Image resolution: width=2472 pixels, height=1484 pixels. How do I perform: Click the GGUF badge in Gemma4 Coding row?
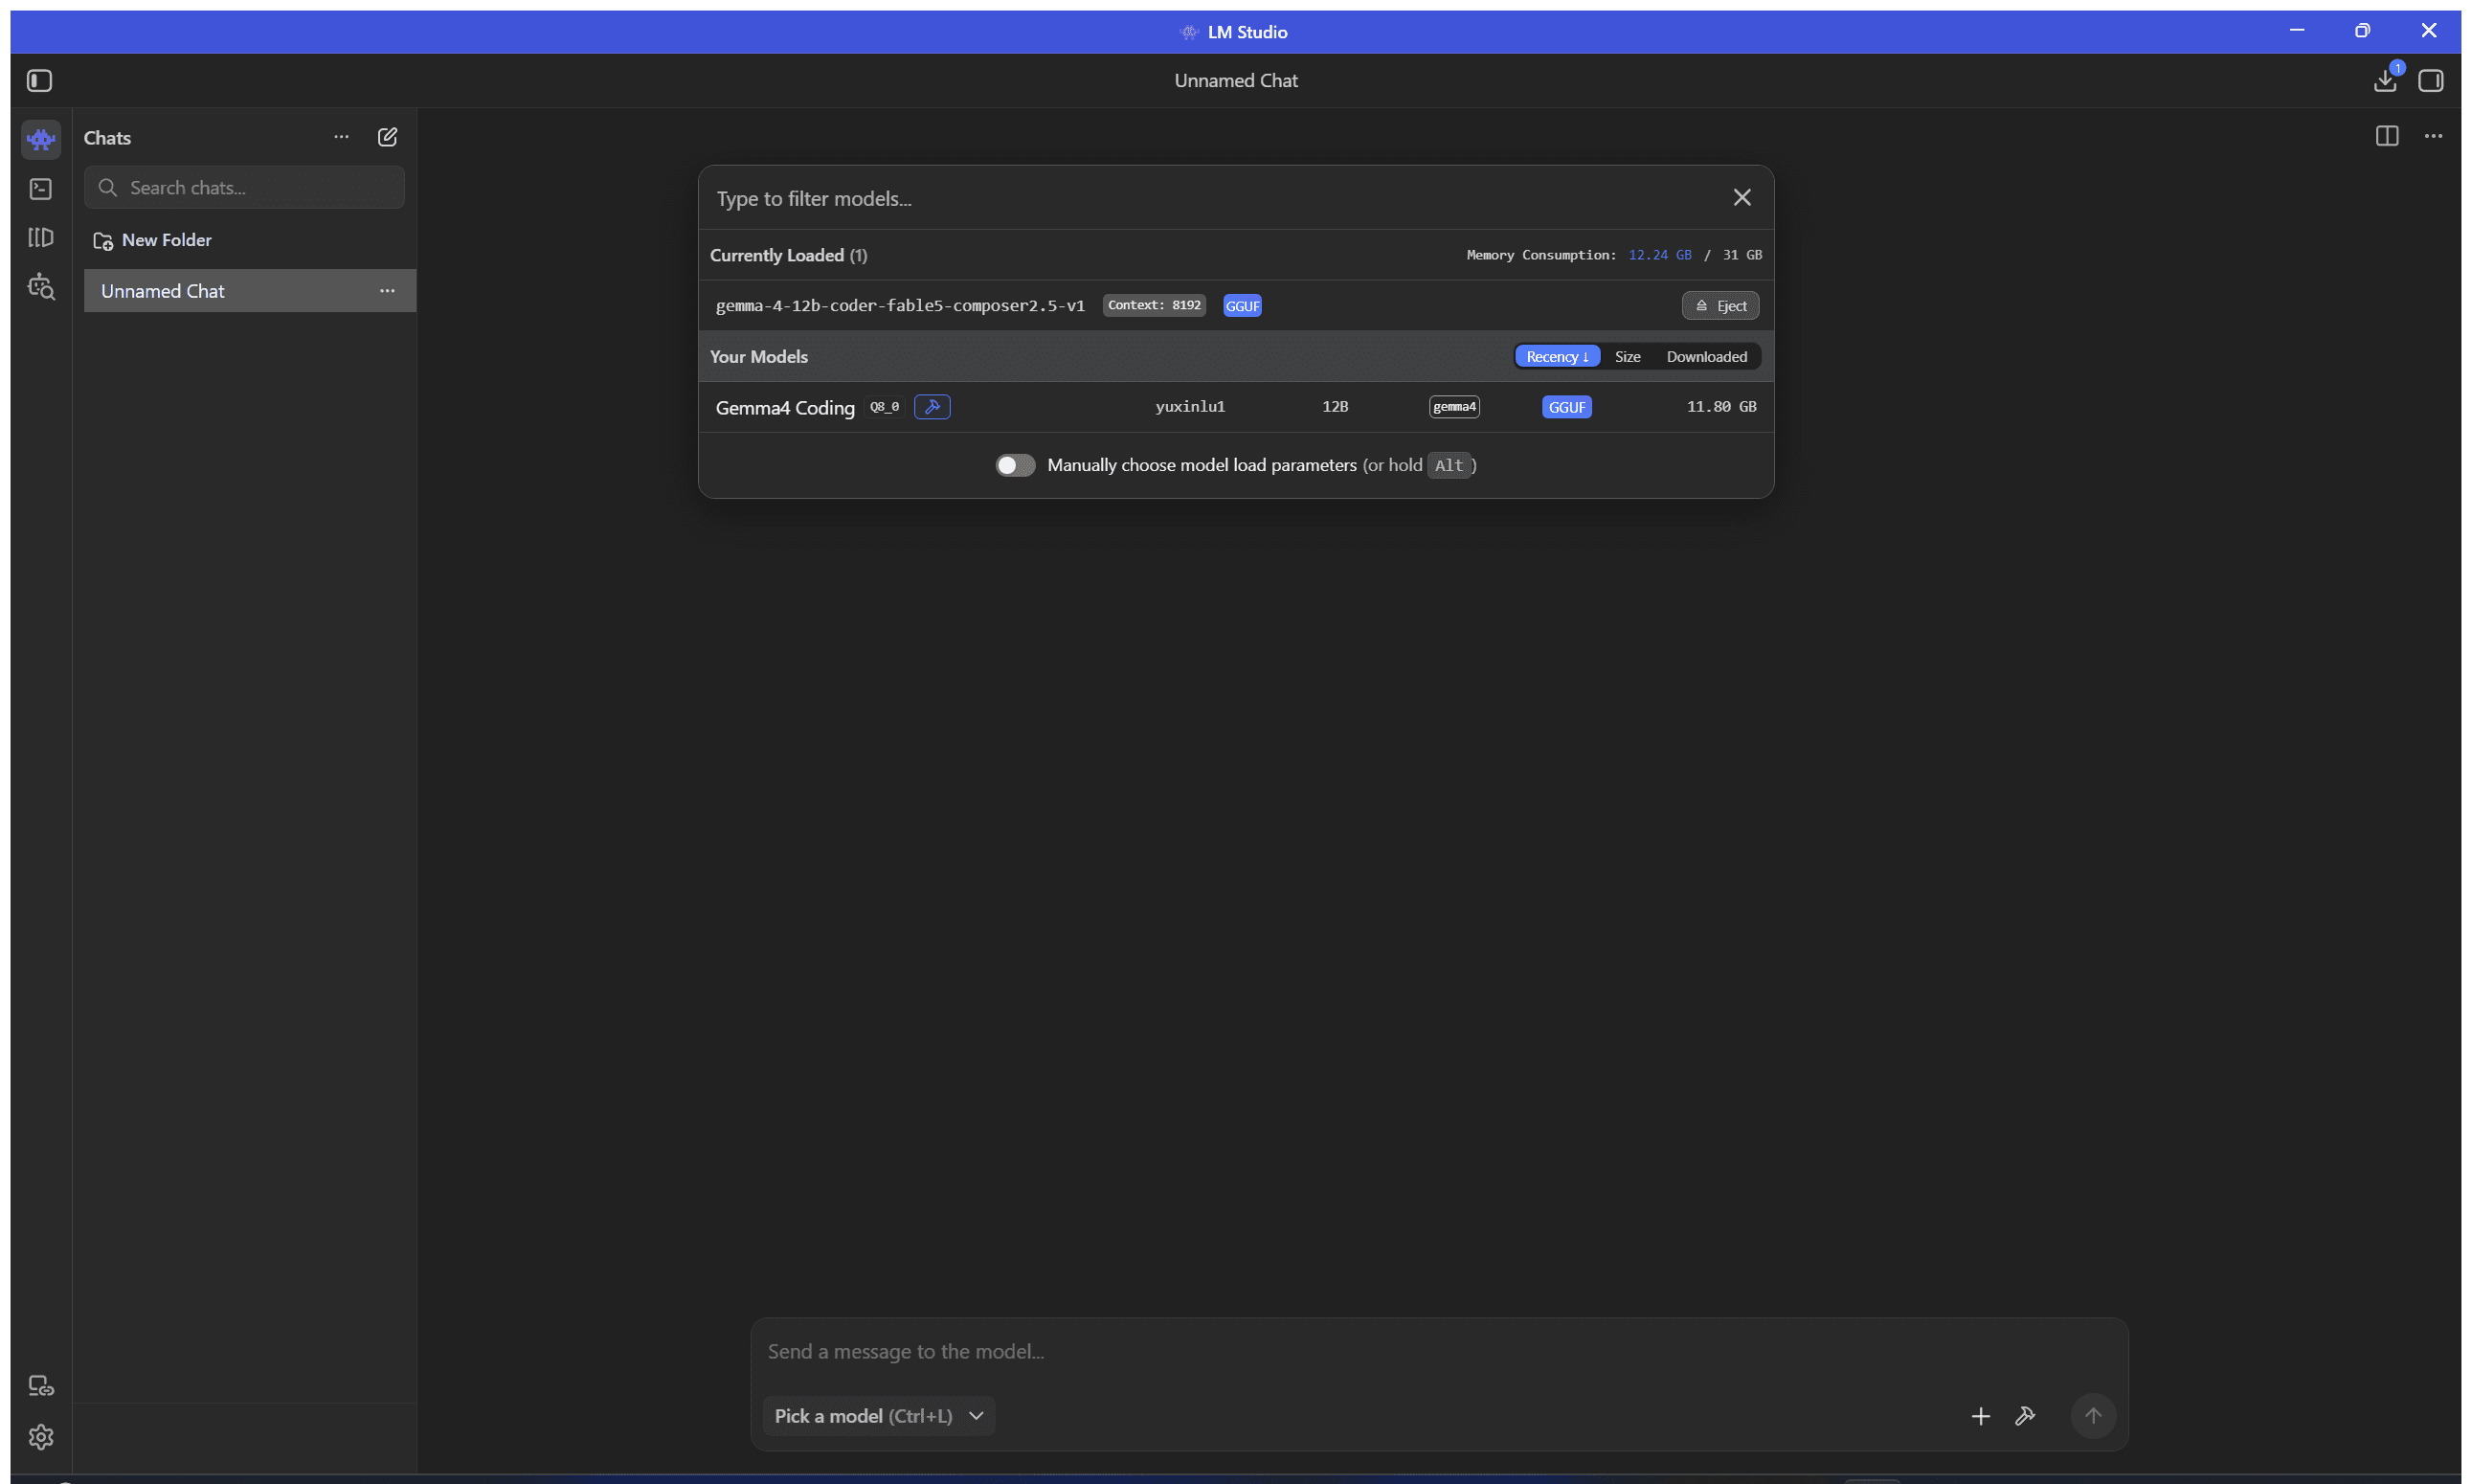[1566, 407]
